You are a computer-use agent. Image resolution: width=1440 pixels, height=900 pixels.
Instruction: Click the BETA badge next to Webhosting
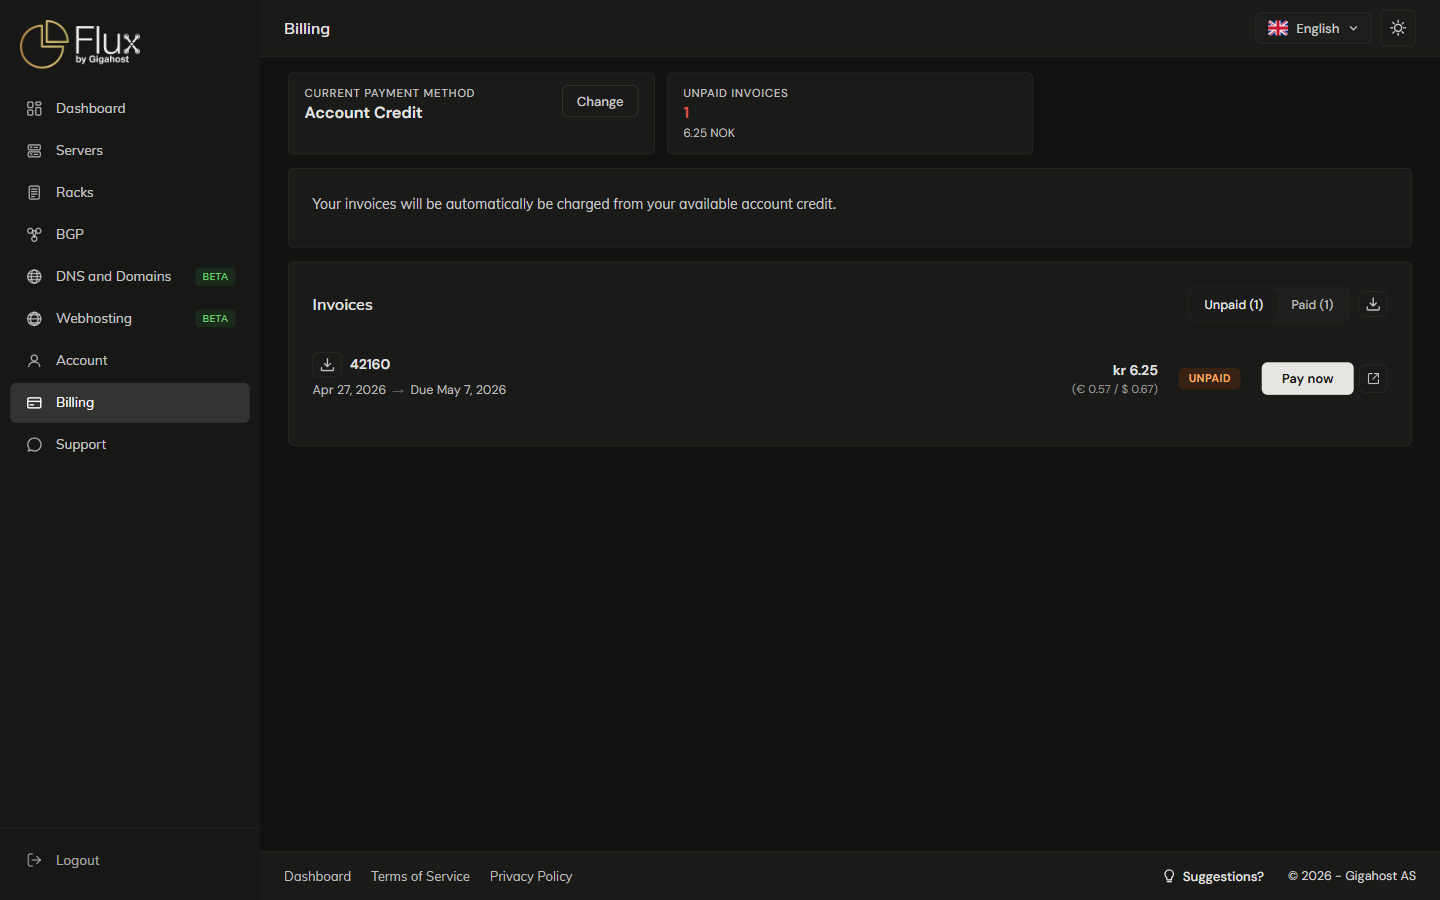(x=215, y=318)
